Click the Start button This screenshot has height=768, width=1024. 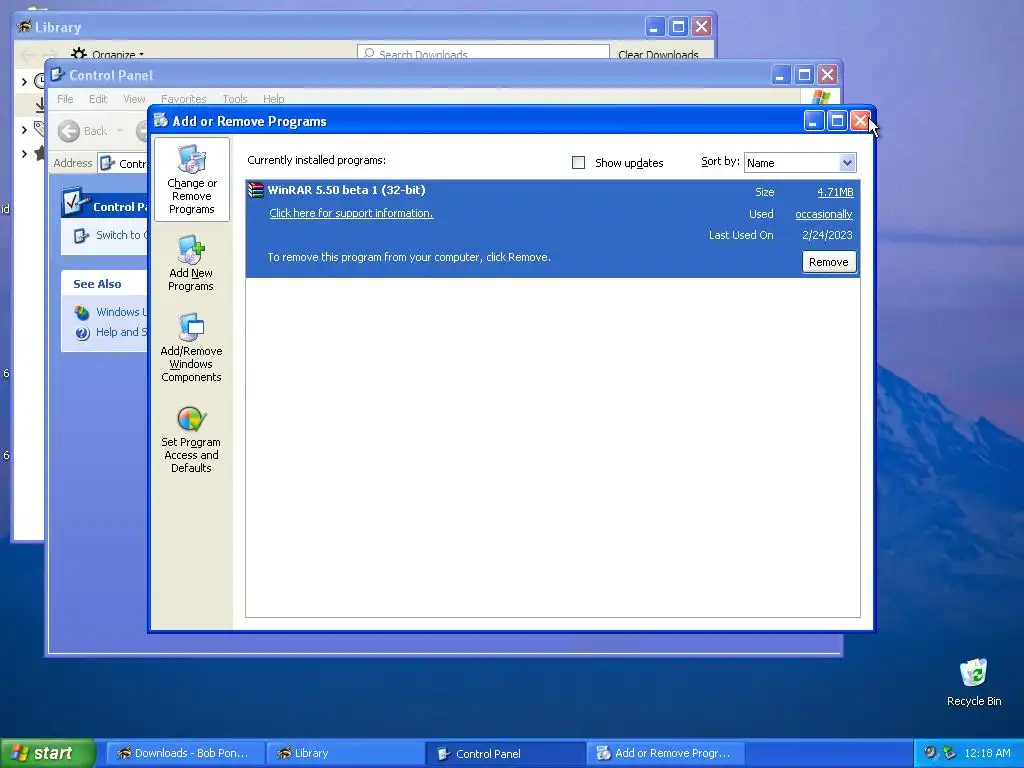tap(47, 753)
